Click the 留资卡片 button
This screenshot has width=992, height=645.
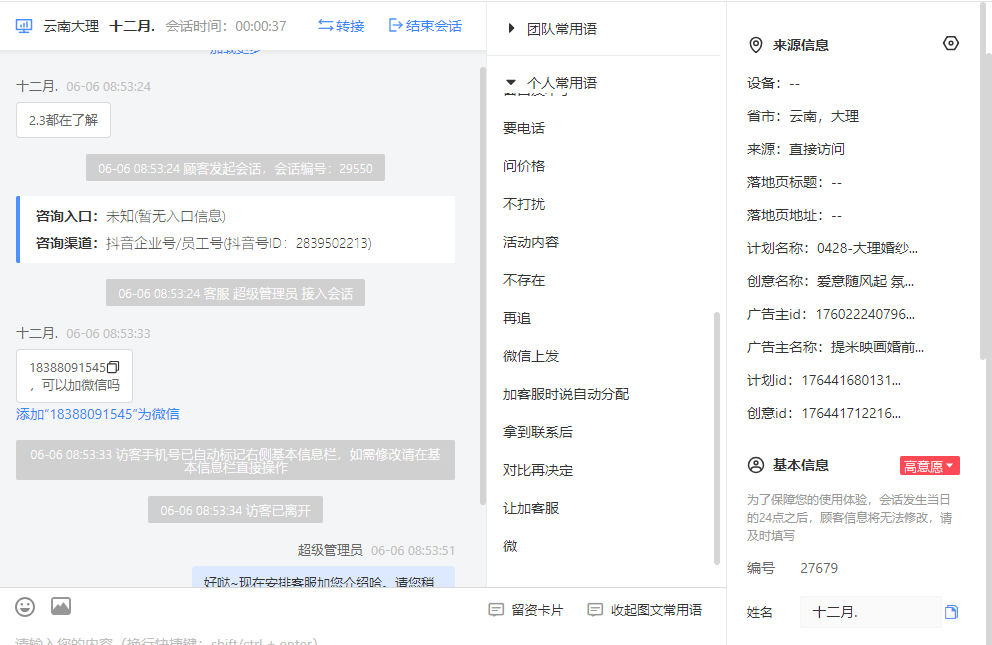tap(526, 610)
